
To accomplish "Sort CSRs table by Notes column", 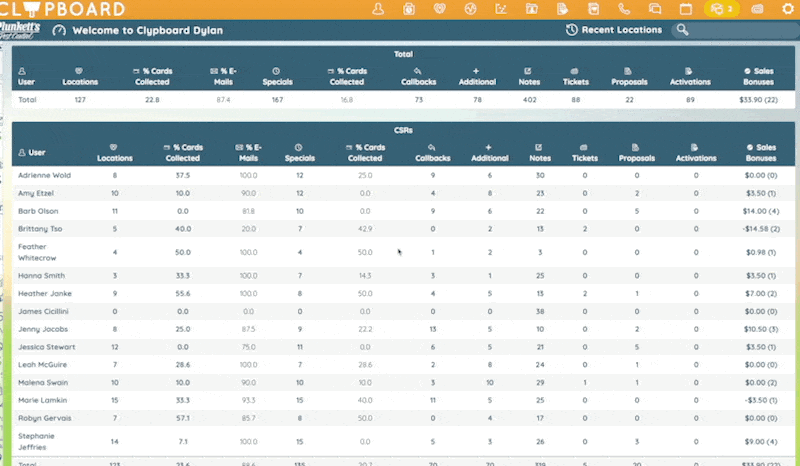I will (540, 153).
